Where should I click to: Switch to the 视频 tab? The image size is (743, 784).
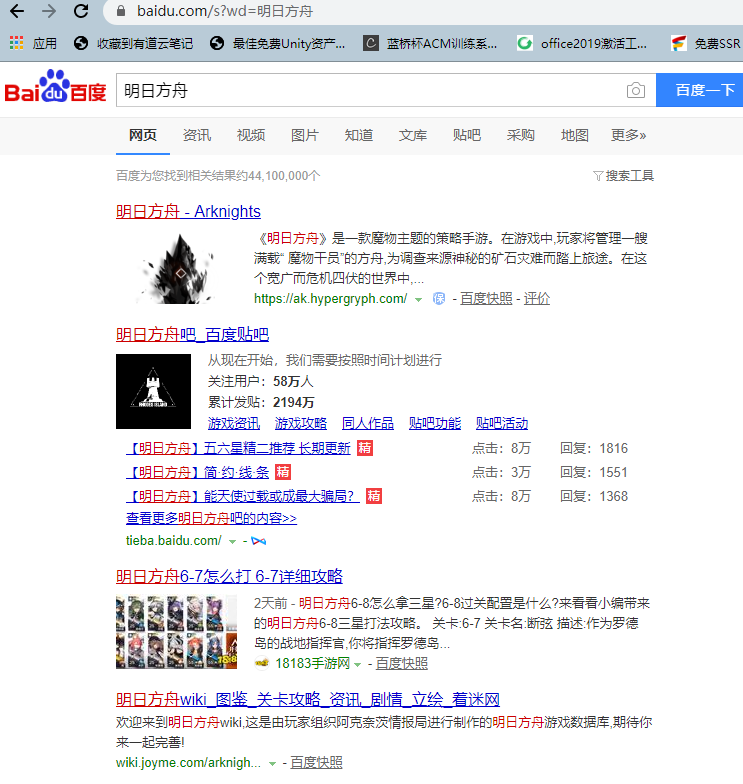(x=250, y=135)
